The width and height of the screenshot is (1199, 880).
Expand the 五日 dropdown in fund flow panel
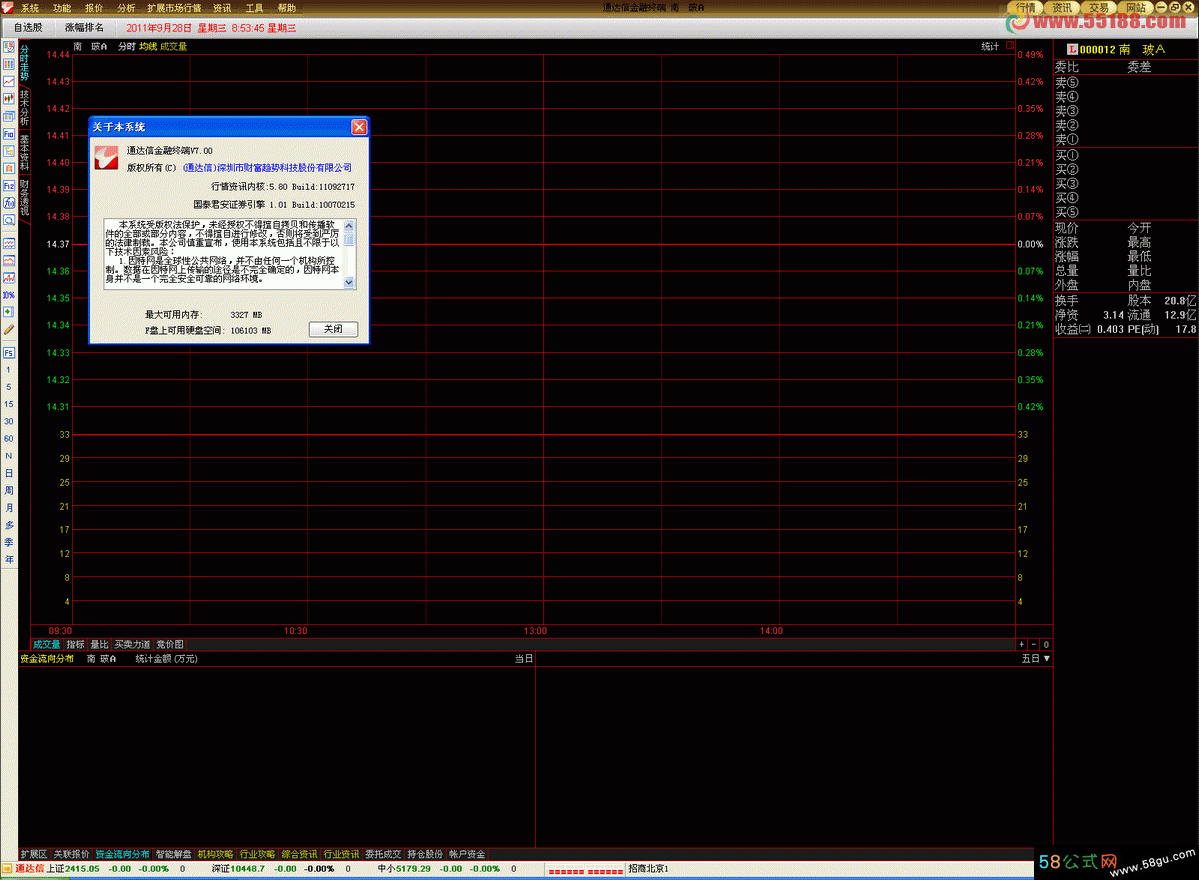tap(1036, 658)
